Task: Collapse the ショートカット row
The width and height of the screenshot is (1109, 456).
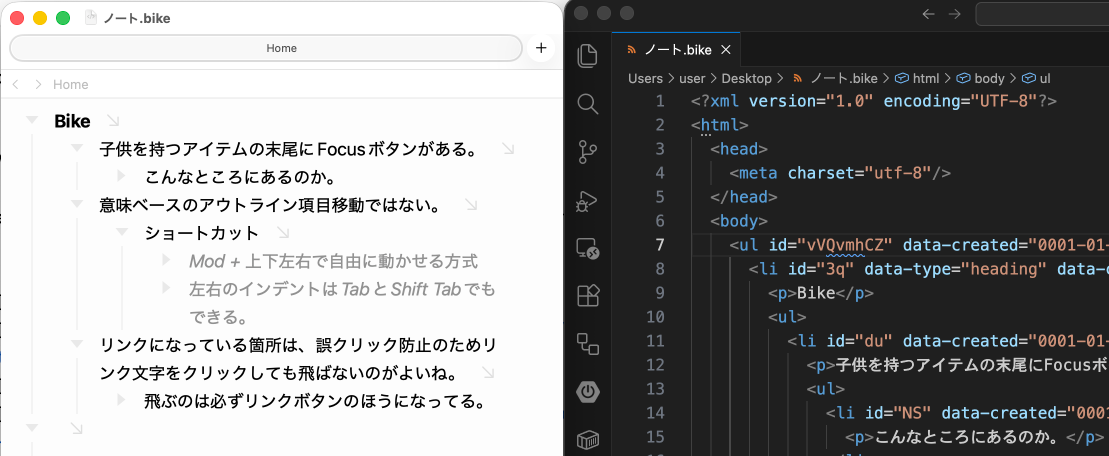Action: [122, 232]
